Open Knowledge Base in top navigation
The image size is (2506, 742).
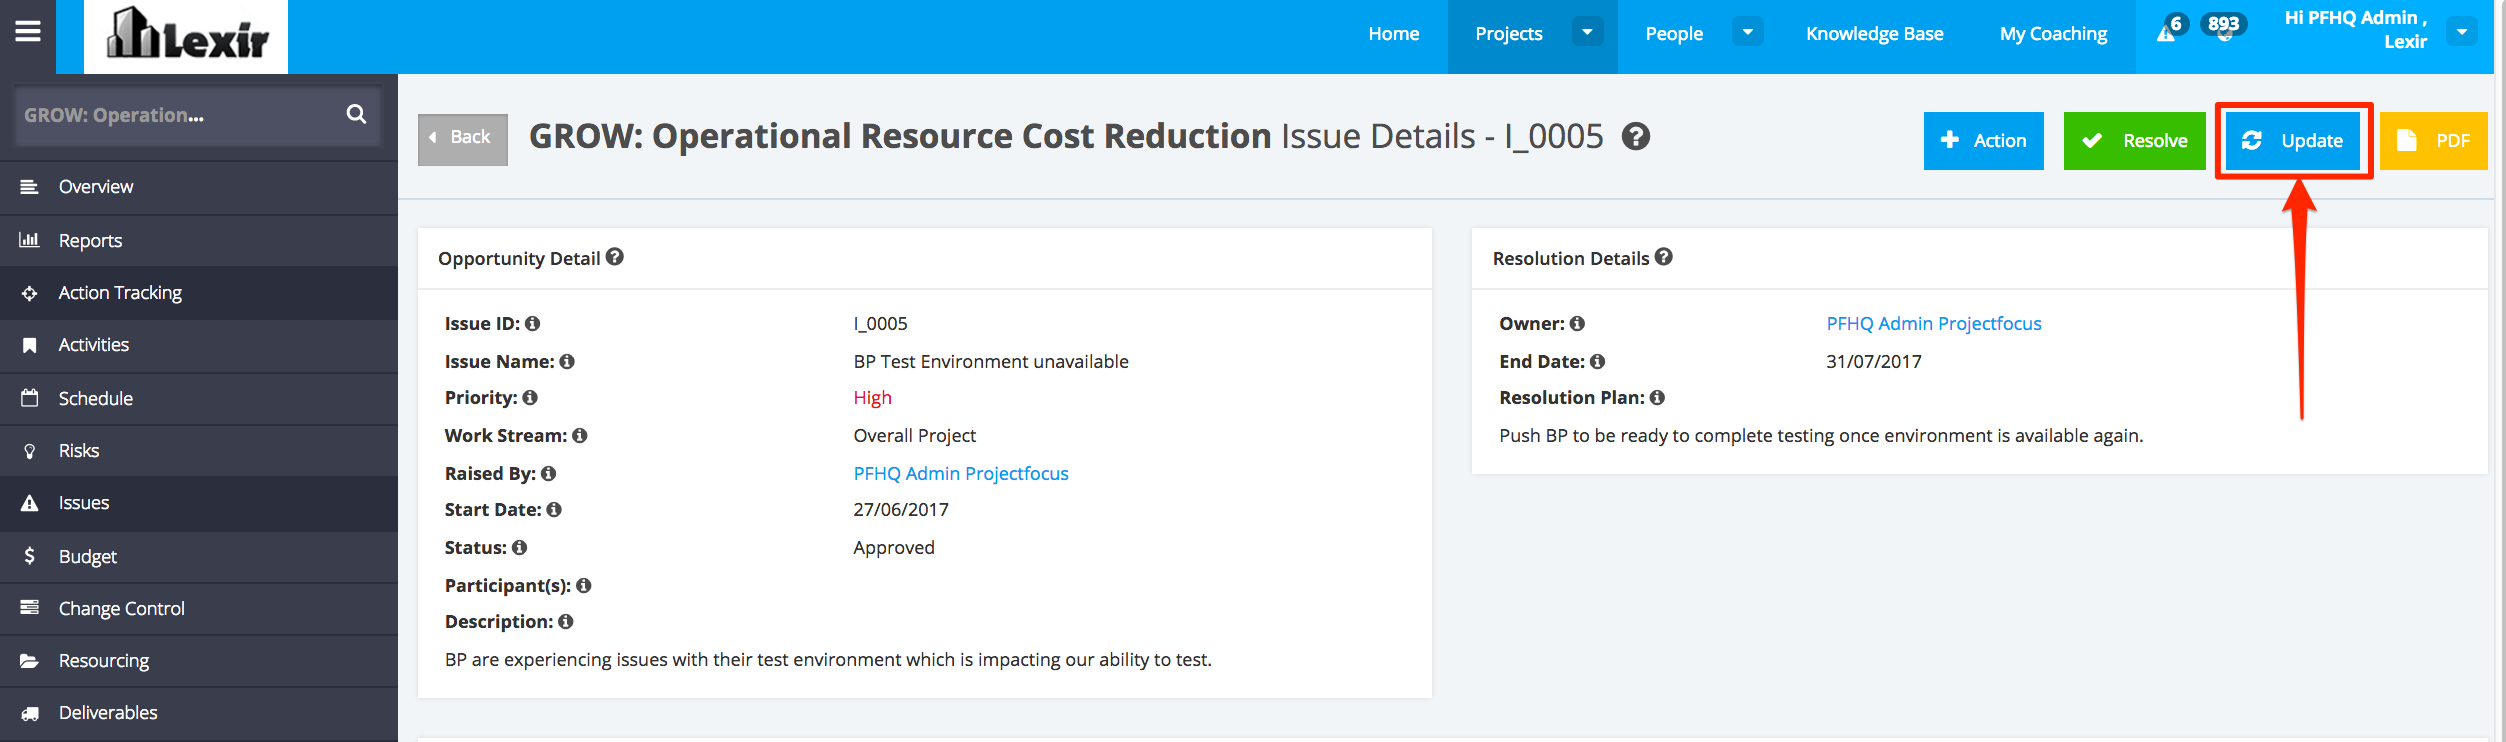coord(1875,34)
